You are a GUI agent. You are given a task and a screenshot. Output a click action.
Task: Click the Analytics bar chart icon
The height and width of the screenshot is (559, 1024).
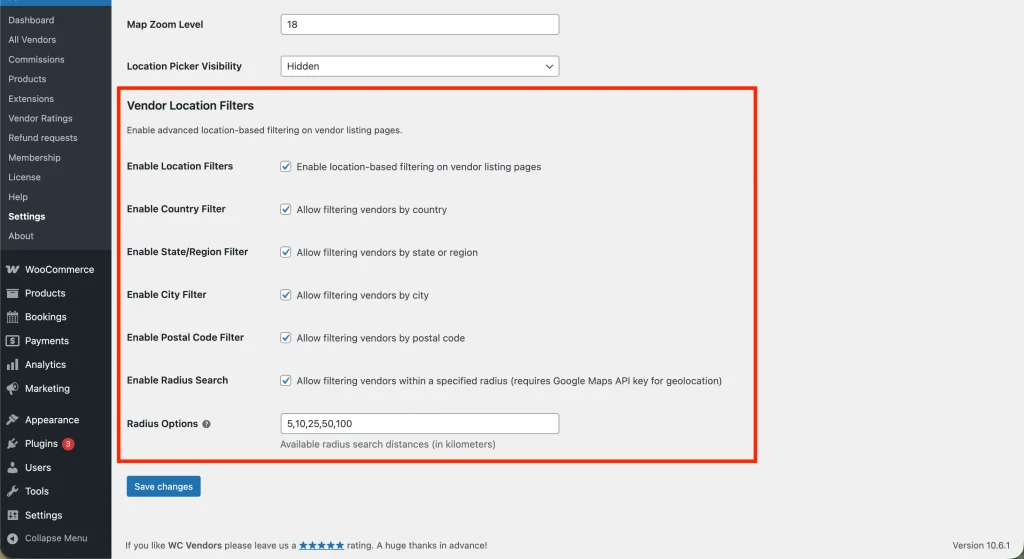click(12, 364)
